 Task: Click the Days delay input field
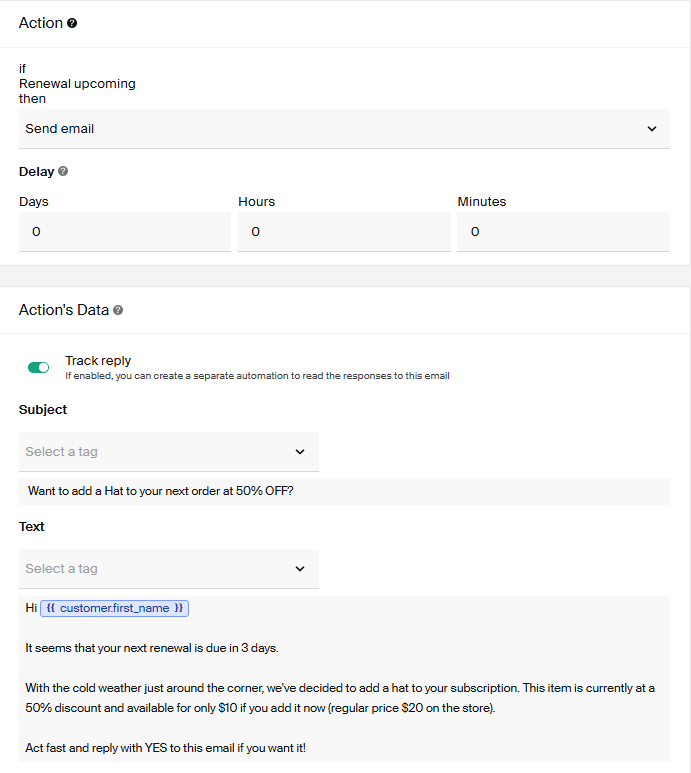(x=124, y=232)
